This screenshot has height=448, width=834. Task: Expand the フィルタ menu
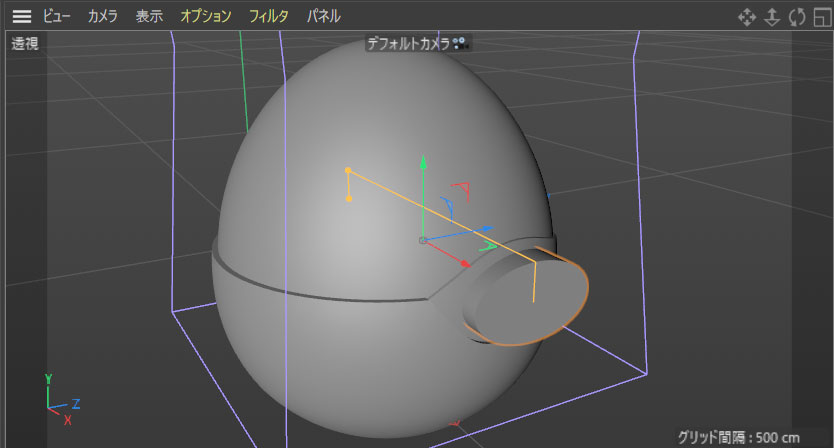pos(269,16)
